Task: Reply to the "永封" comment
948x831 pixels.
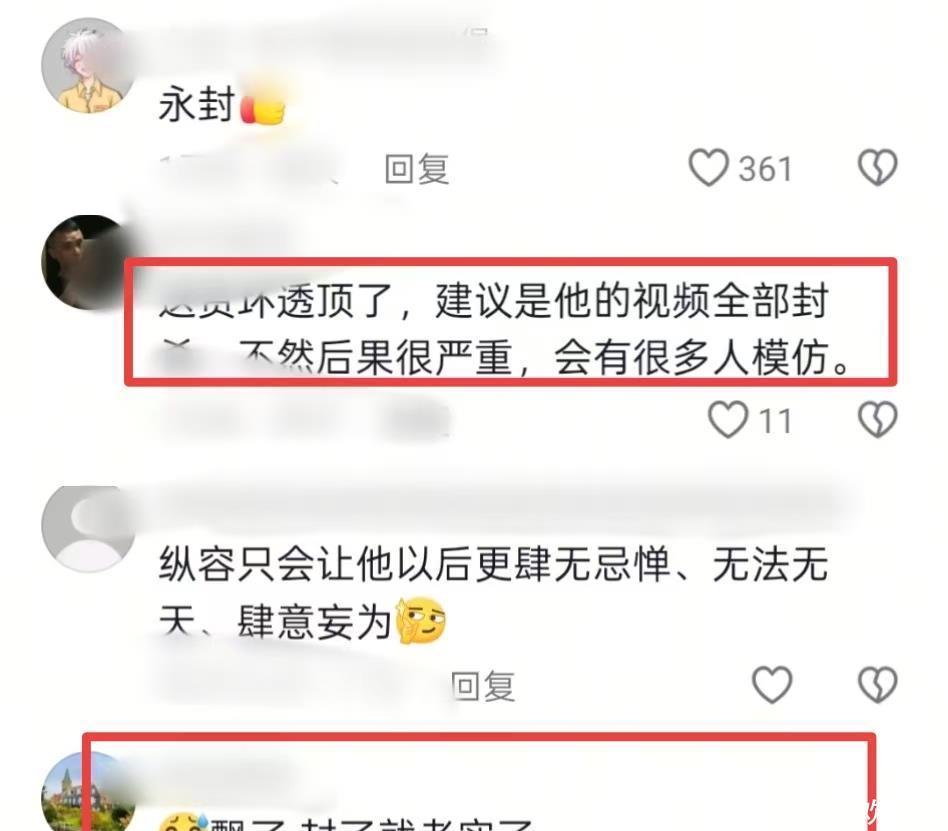Action: pos(417,169)
